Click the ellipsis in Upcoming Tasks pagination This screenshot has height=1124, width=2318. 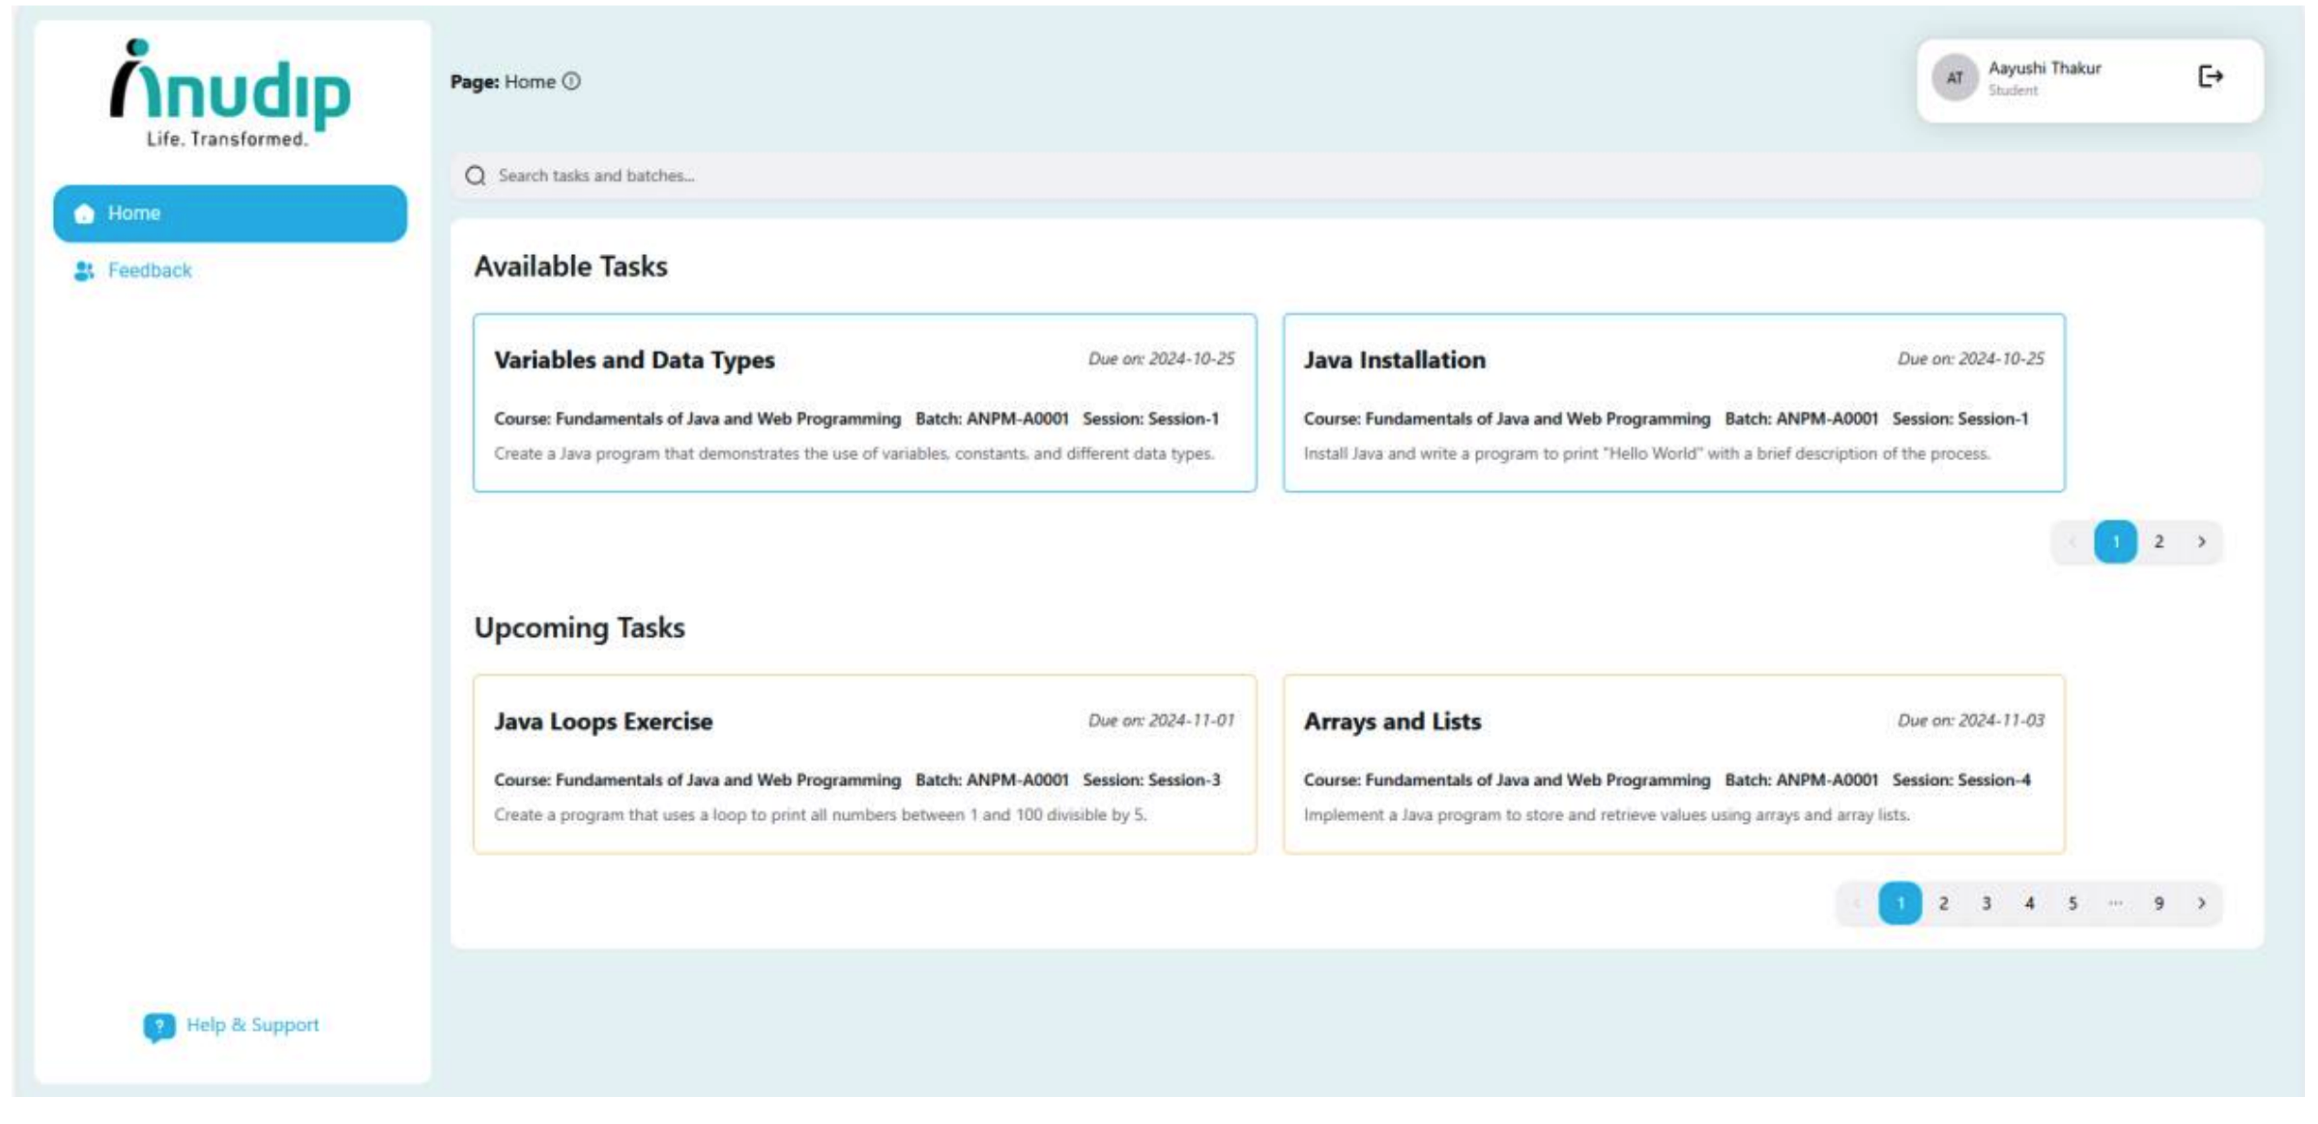2115,901
